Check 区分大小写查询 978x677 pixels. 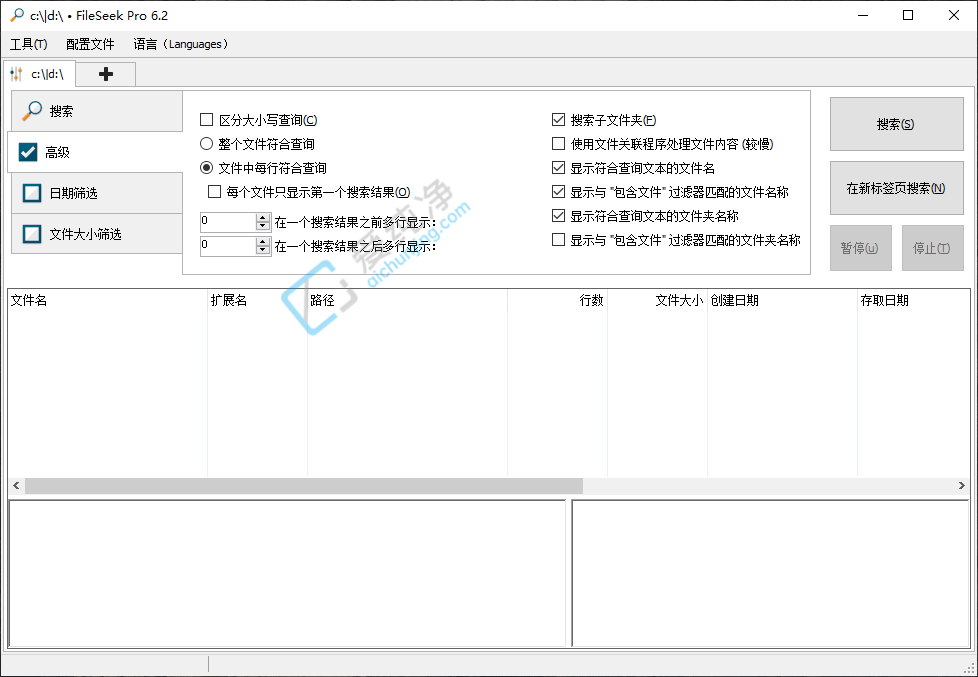[206, 119]
